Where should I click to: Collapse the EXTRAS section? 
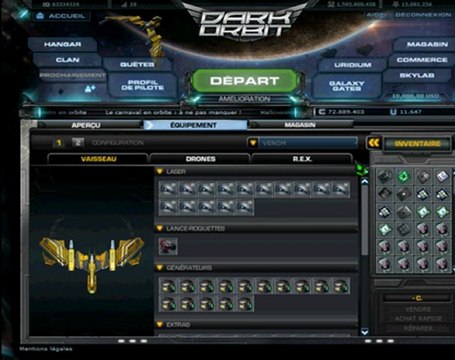[x=160, y=324]
